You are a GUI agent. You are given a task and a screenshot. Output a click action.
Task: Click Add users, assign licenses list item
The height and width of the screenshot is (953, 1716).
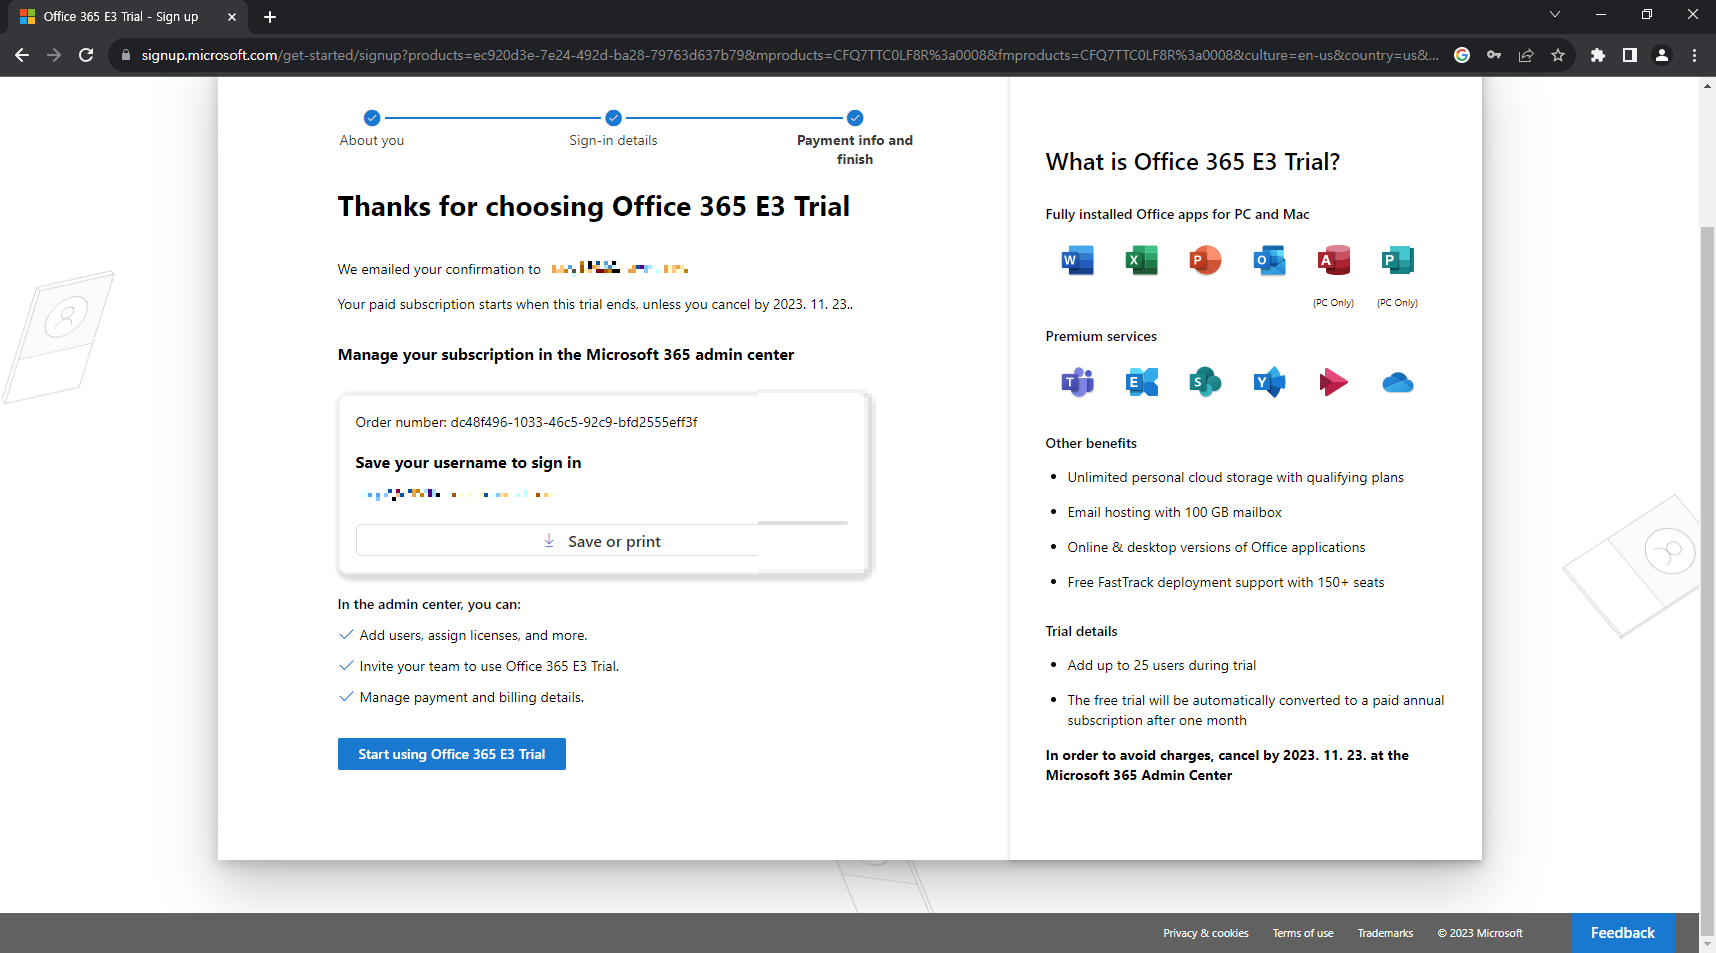point(473,635)
